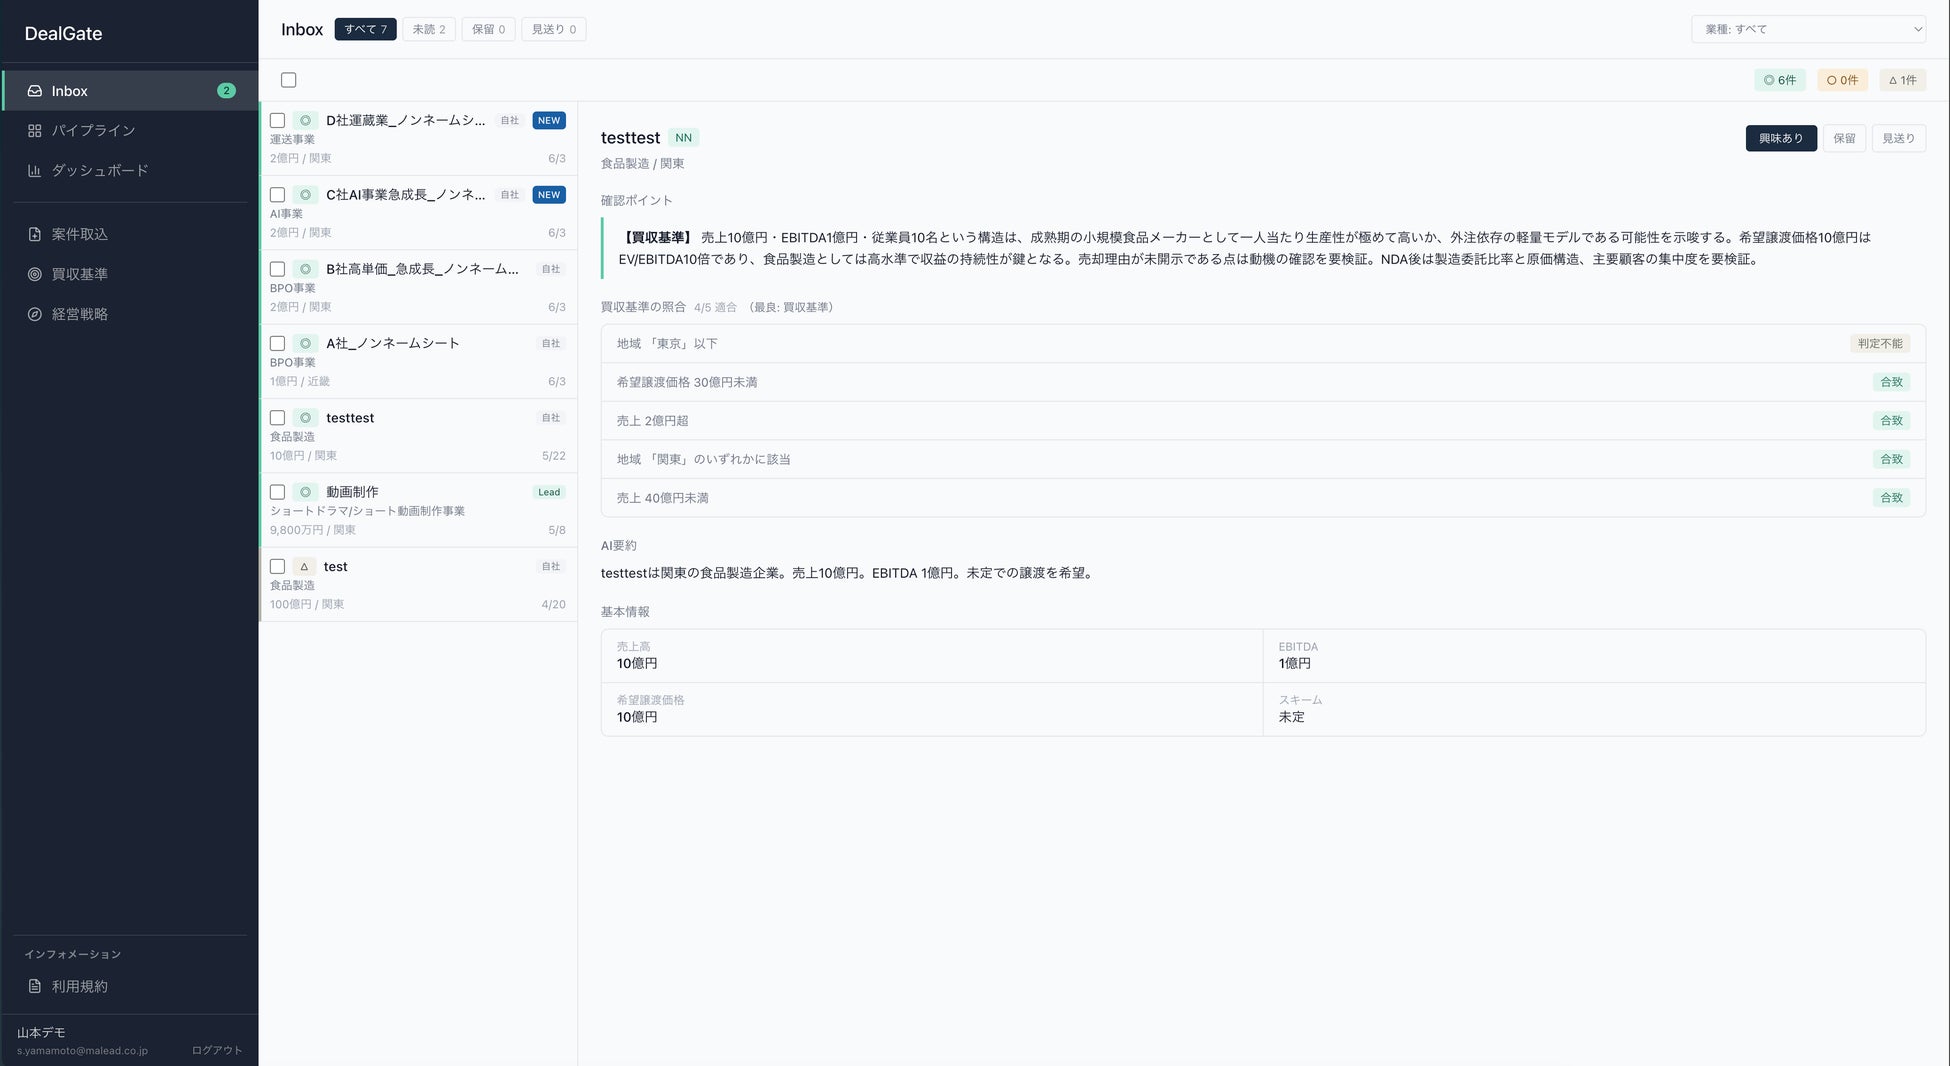Click the 利用規約 document icon
The height and width of the screenshot is (1066, 1950).
[x=34, y=986]
